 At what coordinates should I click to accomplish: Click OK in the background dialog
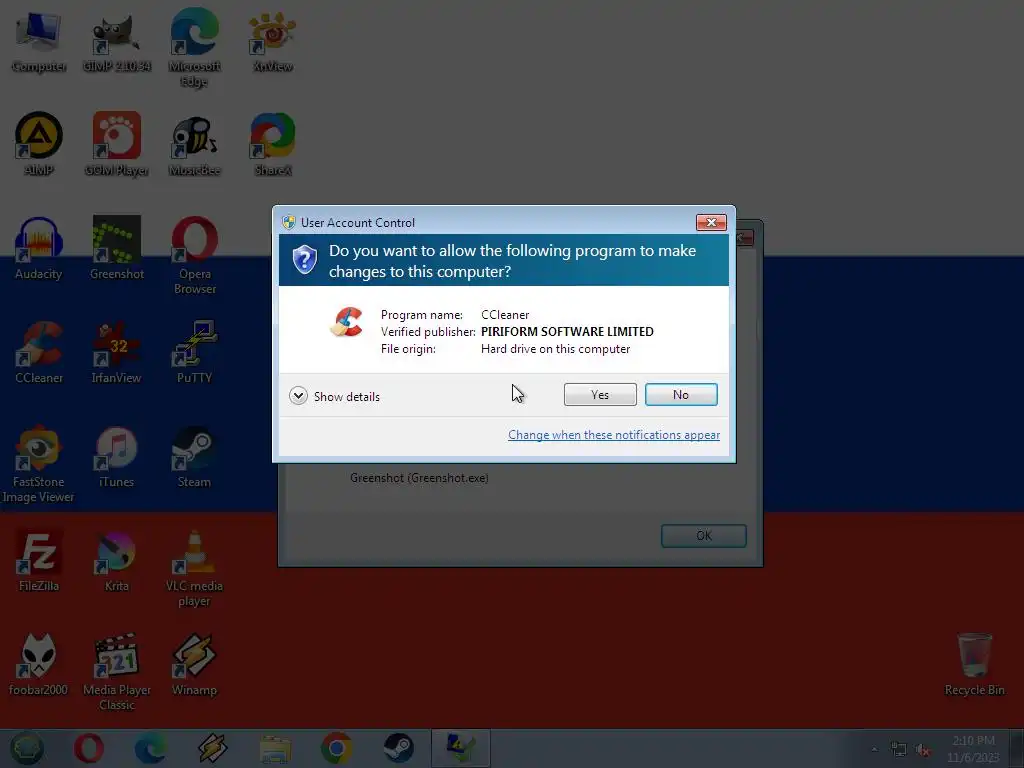tap(703, 536)
